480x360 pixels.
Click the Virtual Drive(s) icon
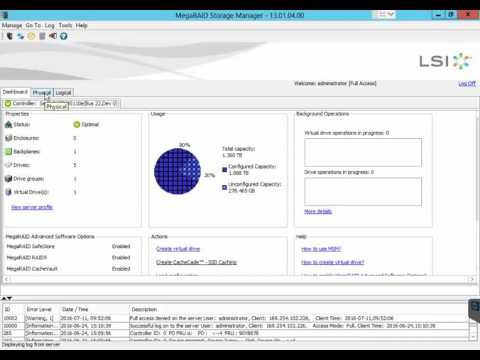8,192
